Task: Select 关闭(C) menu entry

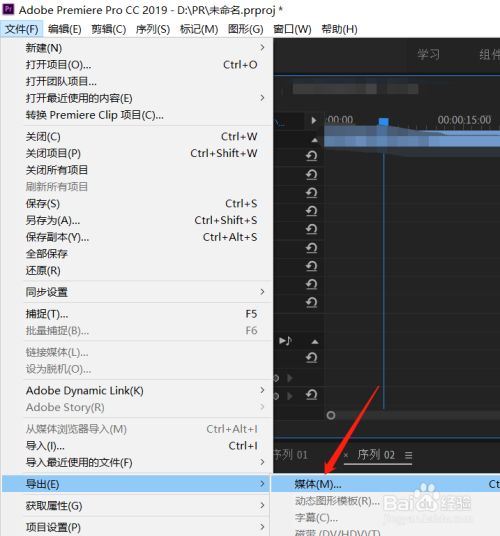Action: tap(137, 137)
